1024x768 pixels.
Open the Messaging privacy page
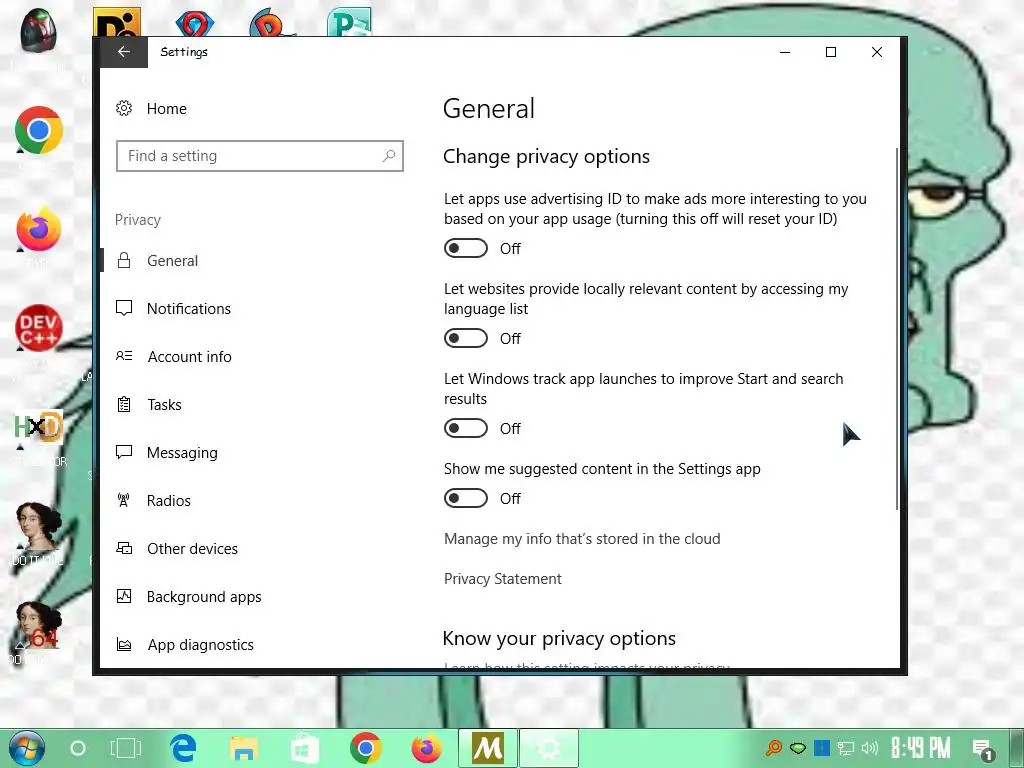coord(182,453)
